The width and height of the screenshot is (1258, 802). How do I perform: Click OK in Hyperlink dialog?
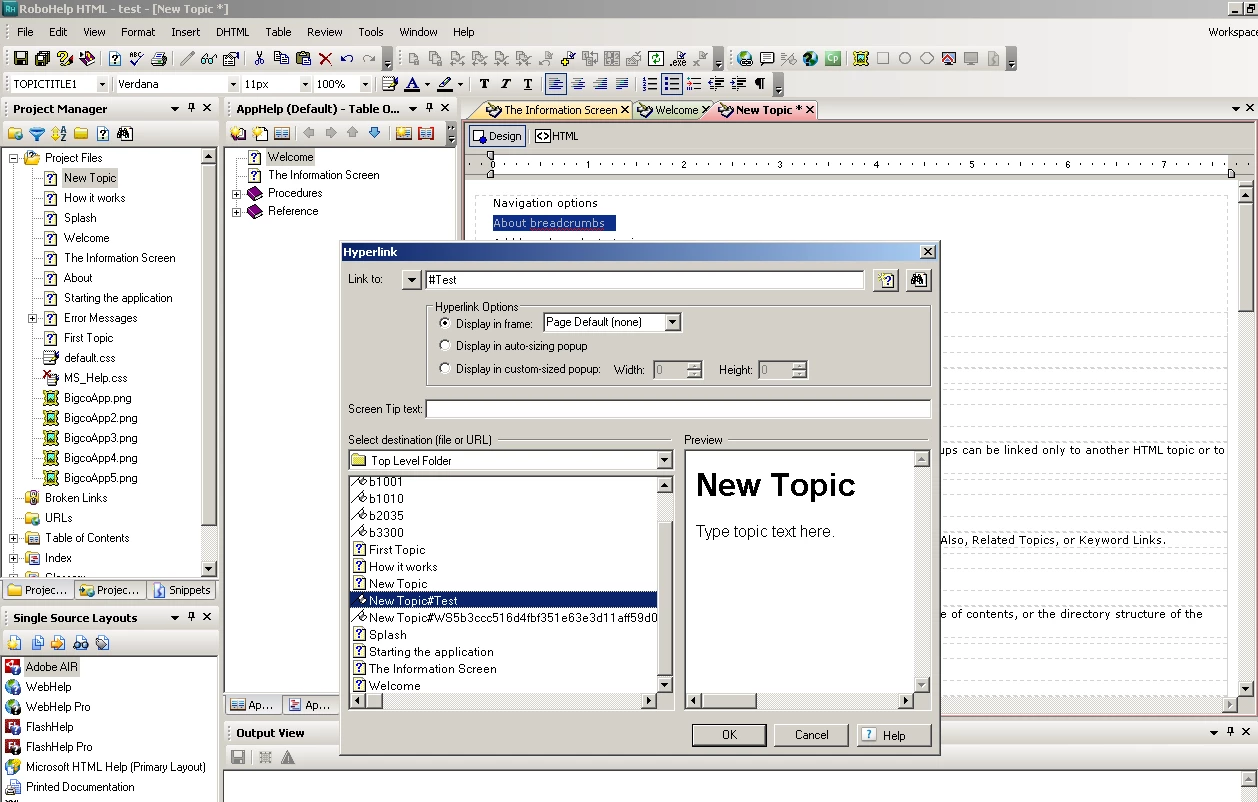click(729, 735)
